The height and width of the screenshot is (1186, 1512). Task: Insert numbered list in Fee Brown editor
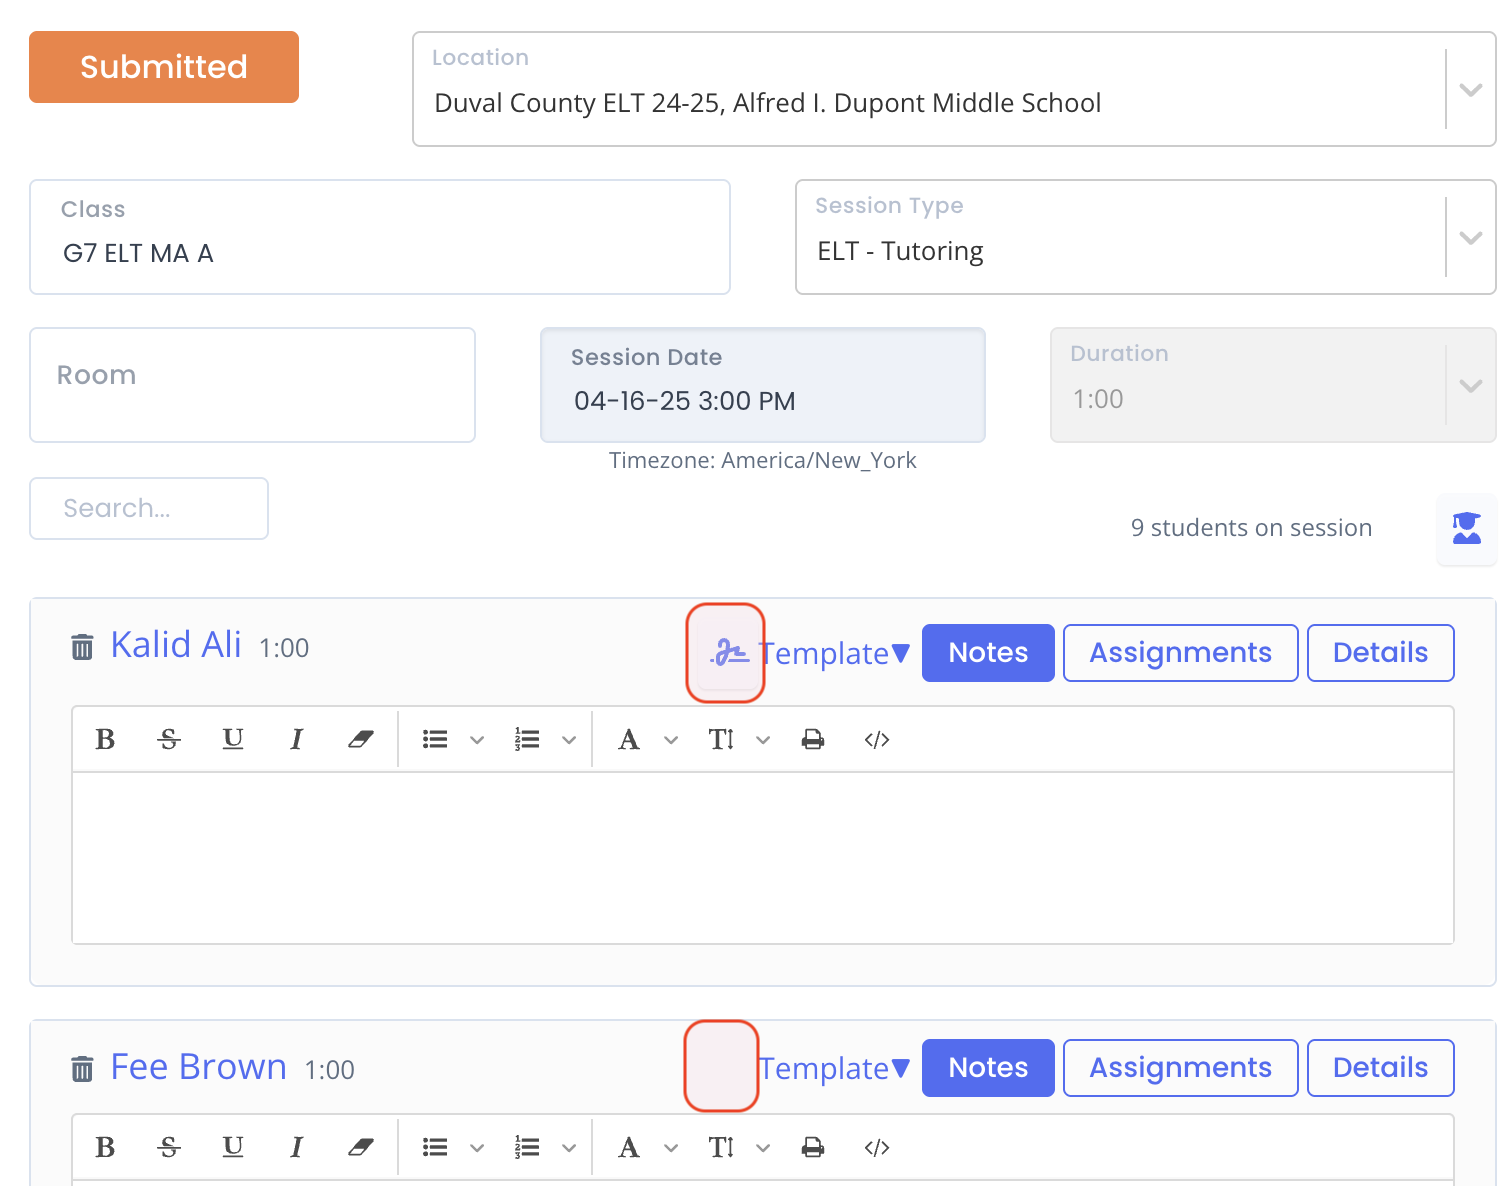[527, 1147]
